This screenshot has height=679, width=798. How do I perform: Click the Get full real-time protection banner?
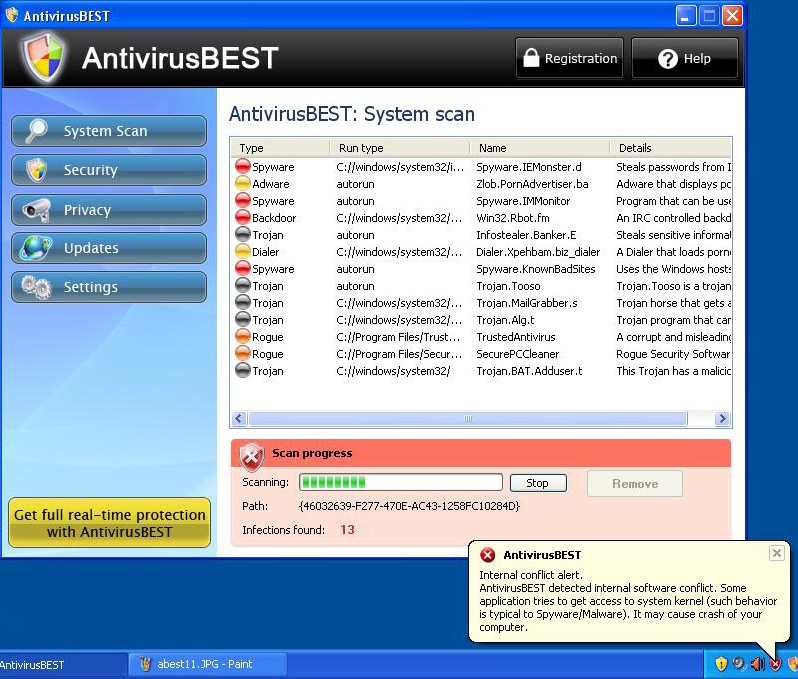coord(110,523)
